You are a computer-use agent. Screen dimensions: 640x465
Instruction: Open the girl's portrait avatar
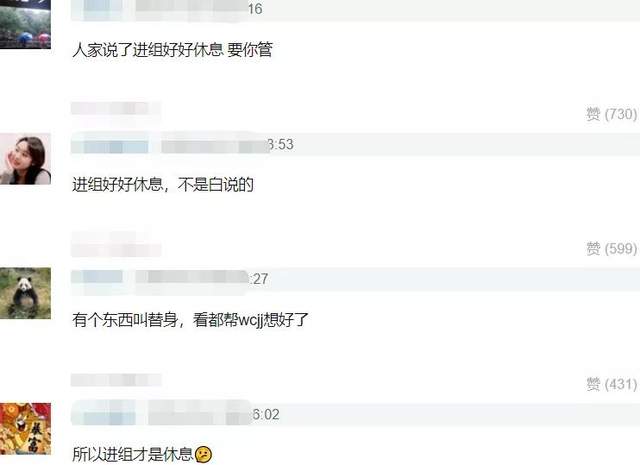[x=25, y=159]
